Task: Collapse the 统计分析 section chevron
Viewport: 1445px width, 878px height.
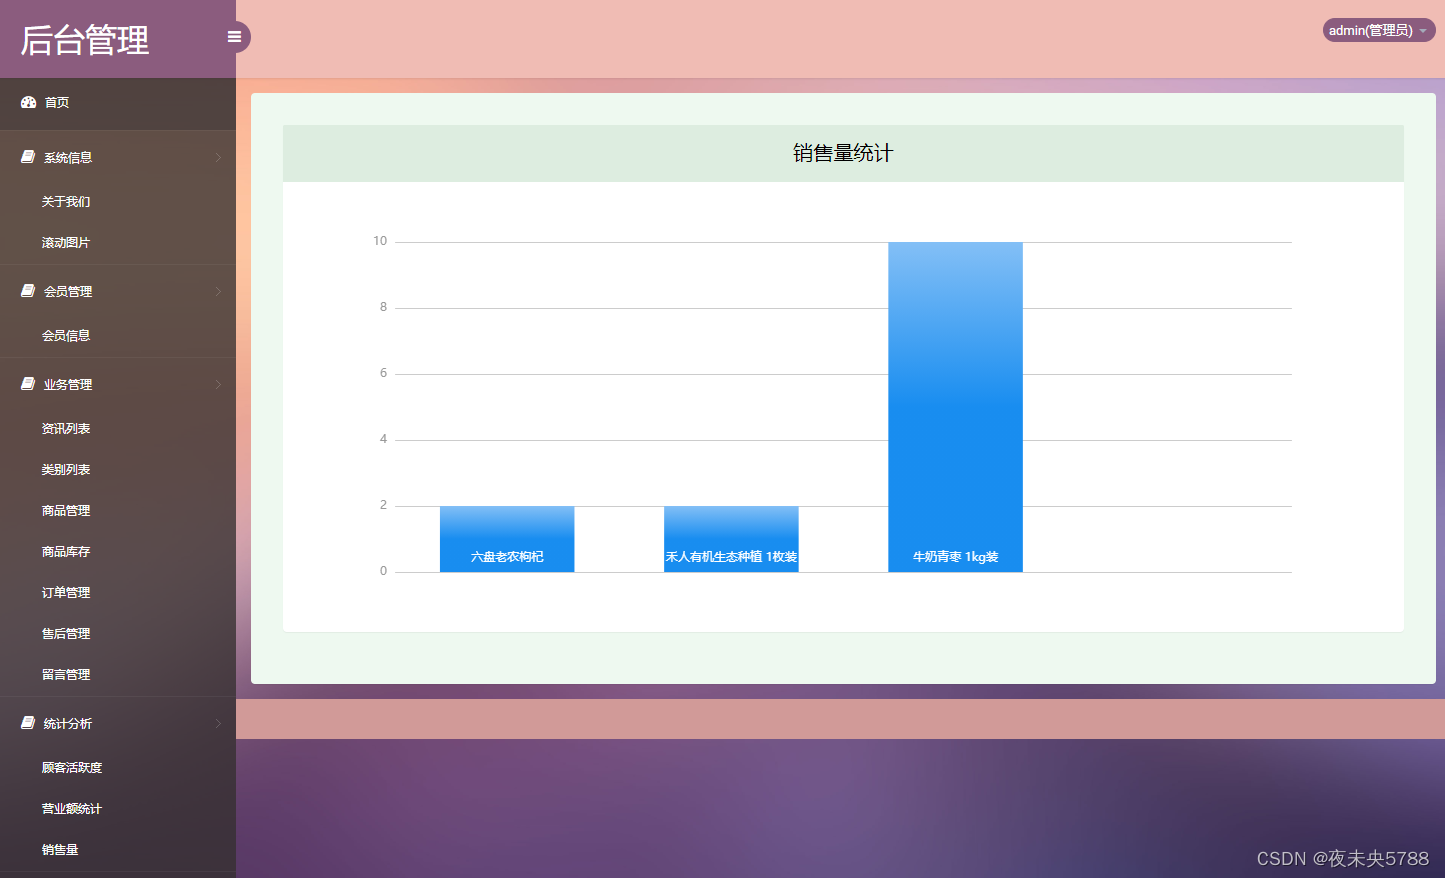Action: tap(218, 723)
